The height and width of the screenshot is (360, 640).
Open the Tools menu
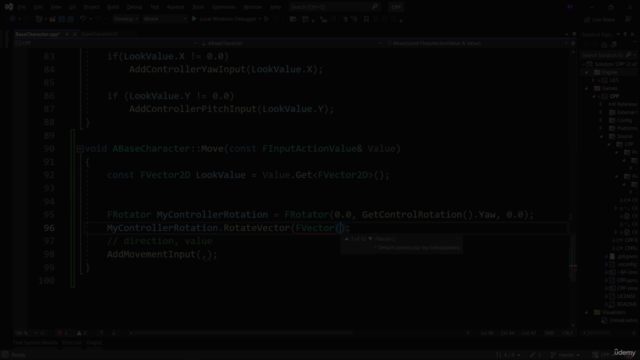point(198,7)
